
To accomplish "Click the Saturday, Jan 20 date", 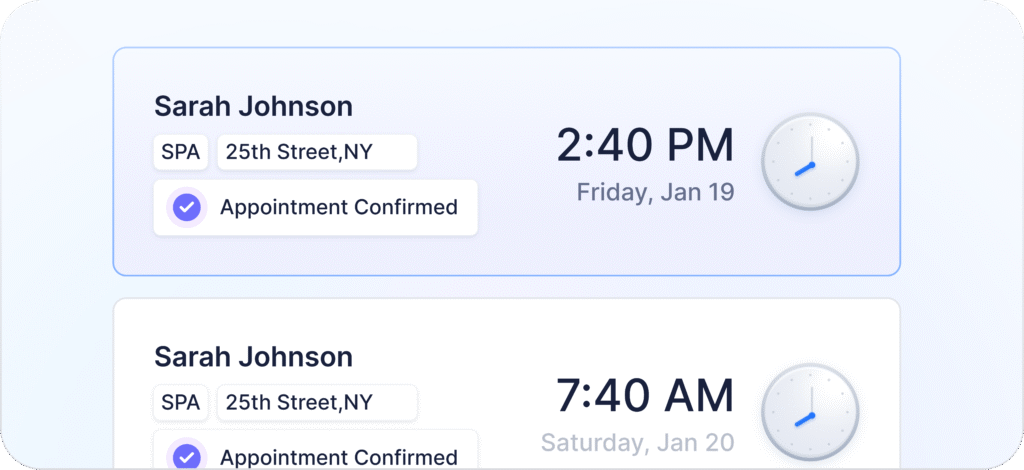I will click(x=638, y=442).
